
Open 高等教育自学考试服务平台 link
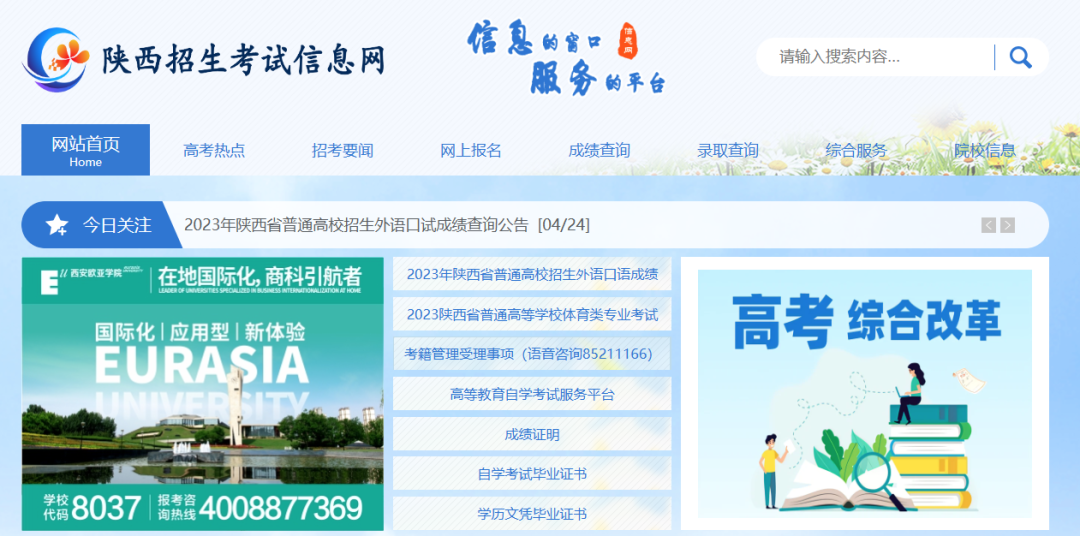(532, 394)
